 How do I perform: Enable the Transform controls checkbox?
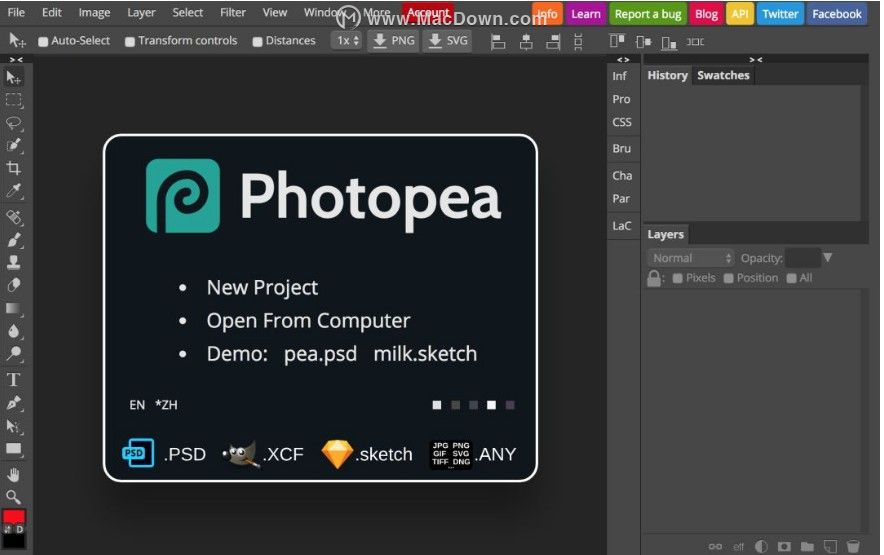pyautogui.click(x=130, y=41)
